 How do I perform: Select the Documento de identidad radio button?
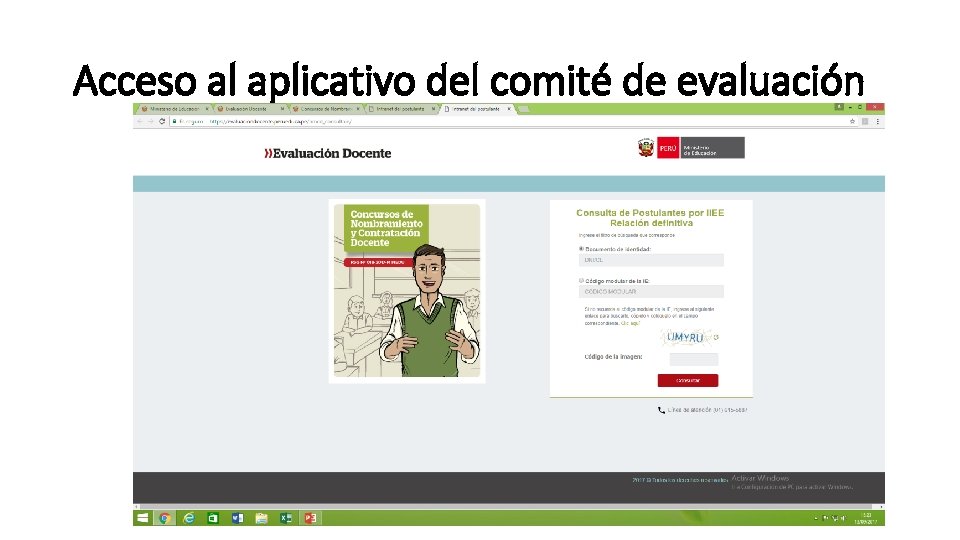pyautogui.click(x=581, y=249)
